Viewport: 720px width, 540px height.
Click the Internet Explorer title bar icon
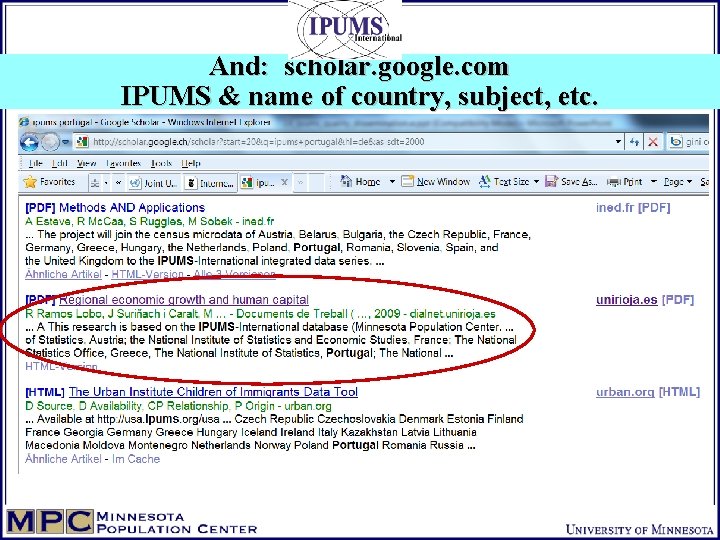[x=24, y=122]
